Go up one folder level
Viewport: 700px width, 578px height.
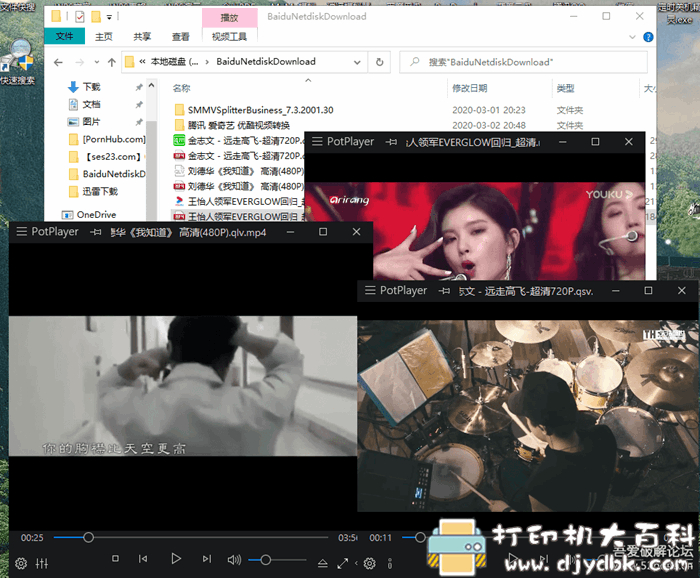tap(112, 62)
